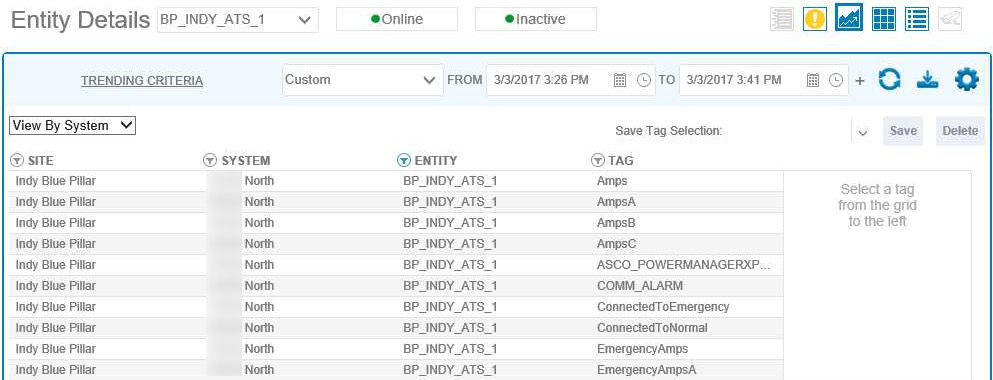Click the Save button
993x380 pixels.
(x=903, y=131)
